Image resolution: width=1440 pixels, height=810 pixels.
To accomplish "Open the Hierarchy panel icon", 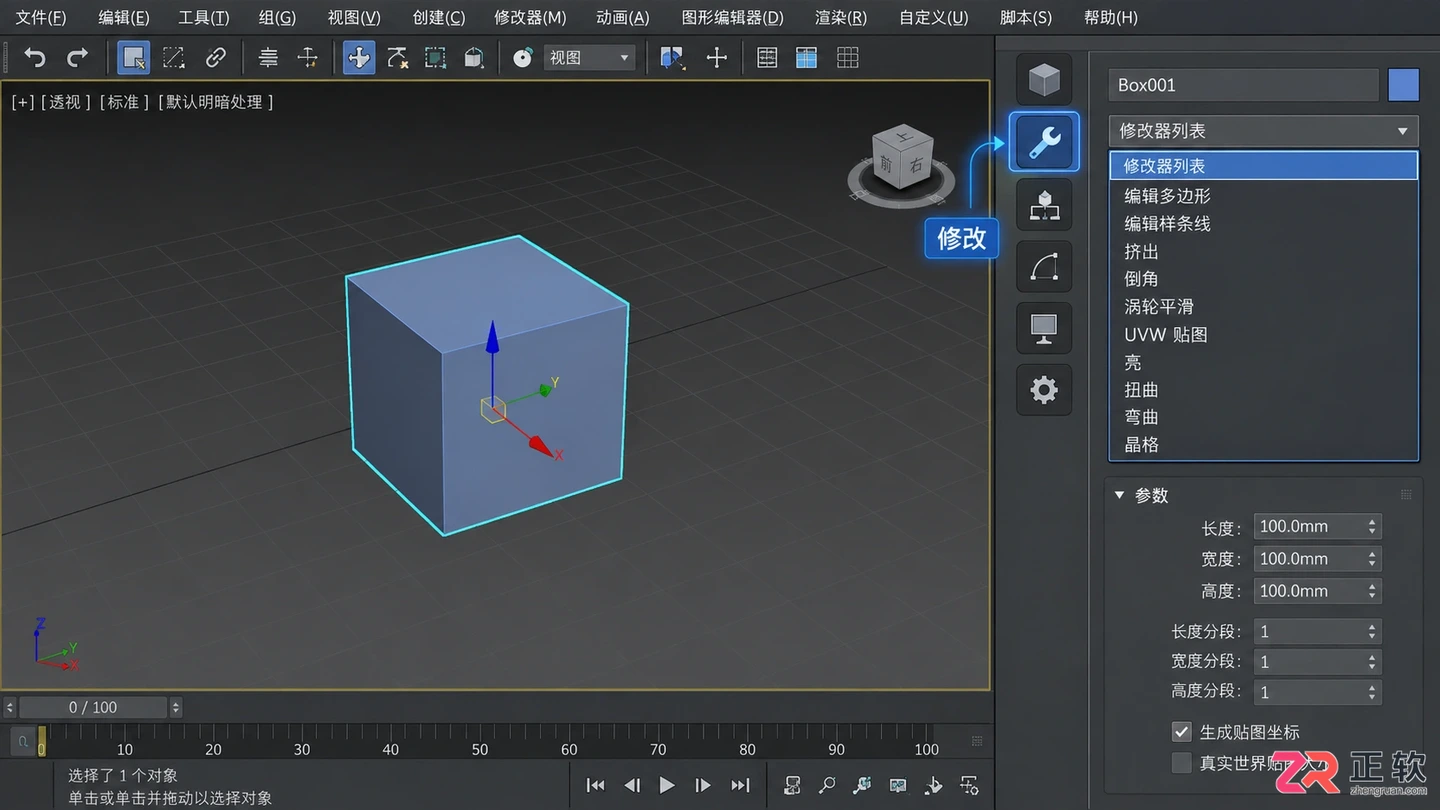I will tap(1044, 204).
